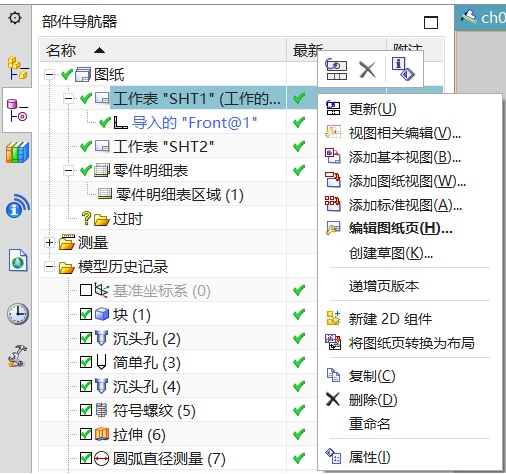Image resolution: width=506 pixels, height=474 pixels.
Task: Uncheck the 块 (1) feature checkbox
Action: click(x=86, y=314)
